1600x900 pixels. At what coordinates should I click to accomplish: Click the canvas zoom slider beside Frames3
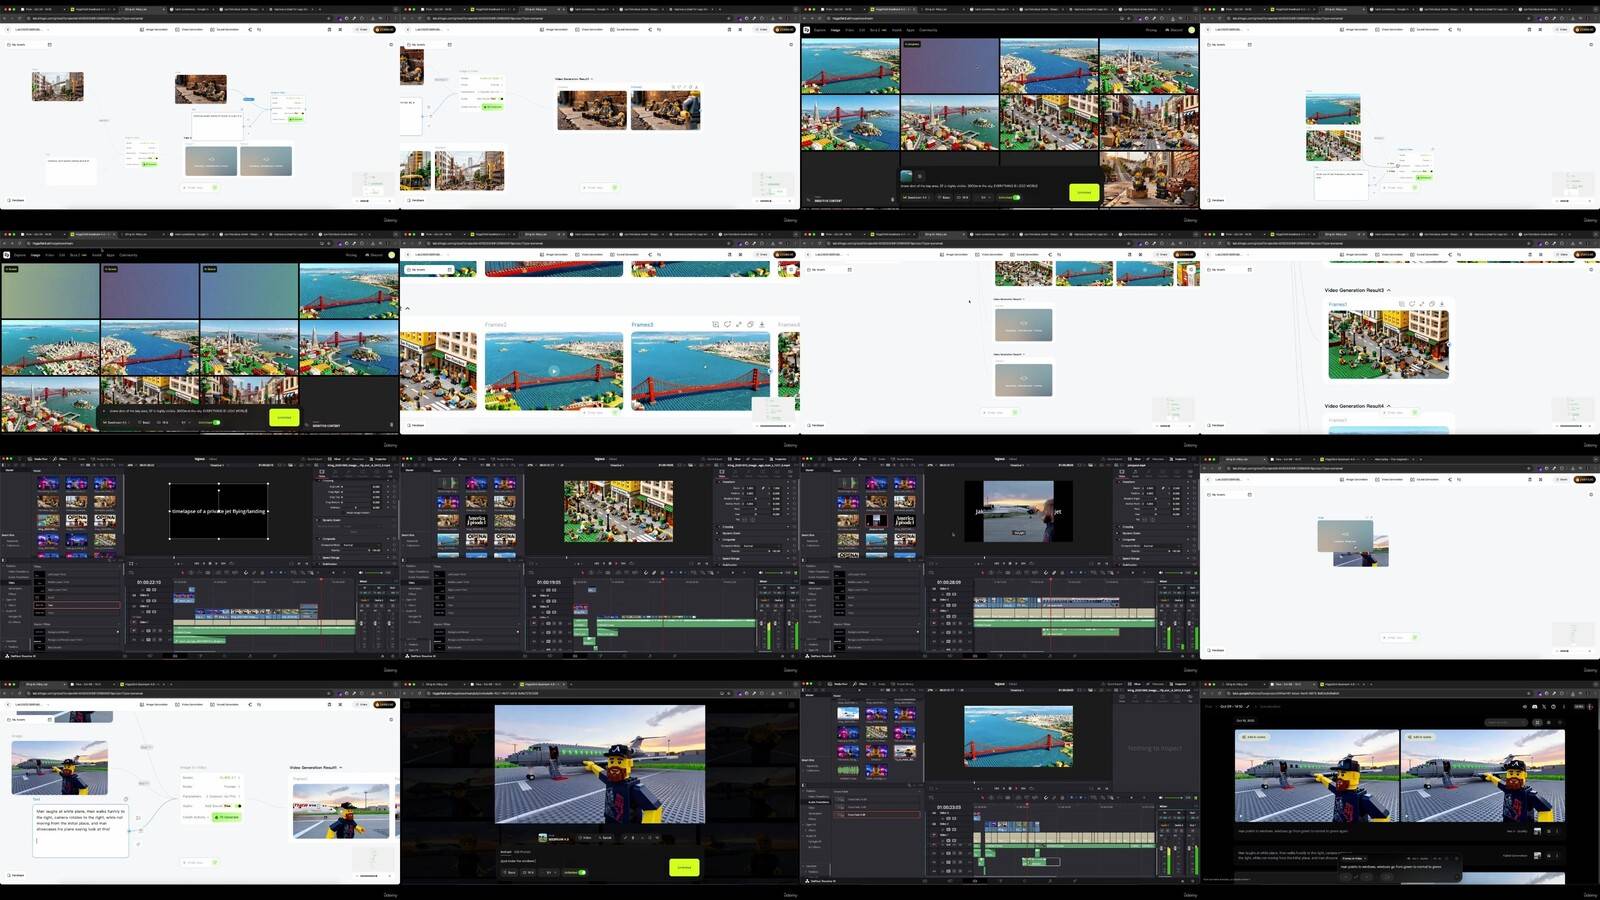(773, 425)
